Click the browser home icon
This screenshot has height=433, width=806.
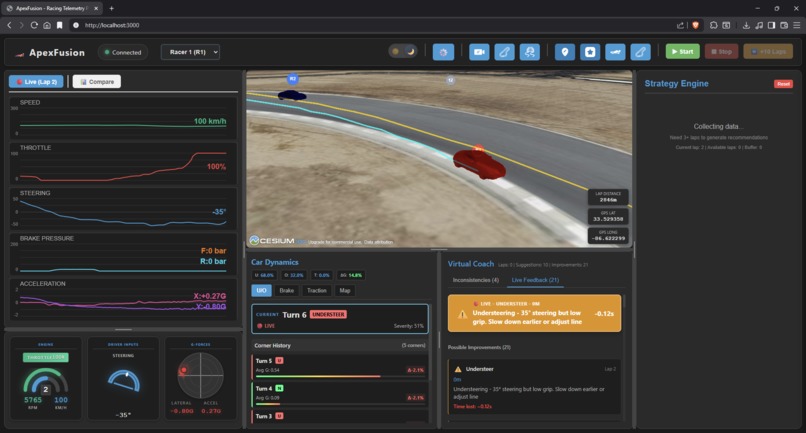[x=47, y=25]
